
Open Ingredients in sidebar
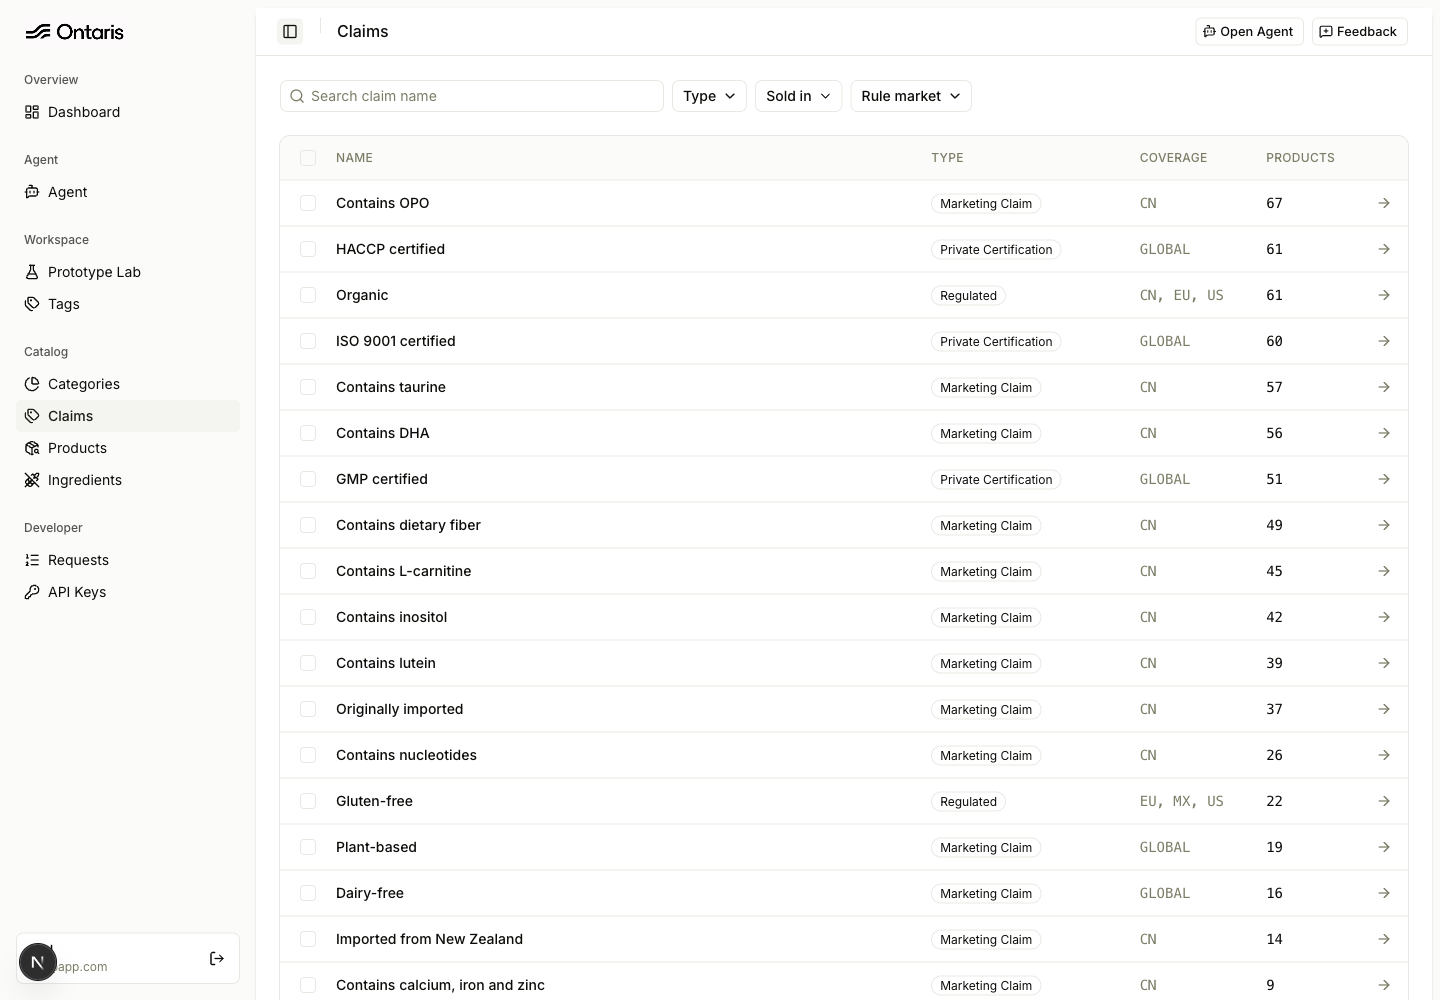[x=128, y=480]
